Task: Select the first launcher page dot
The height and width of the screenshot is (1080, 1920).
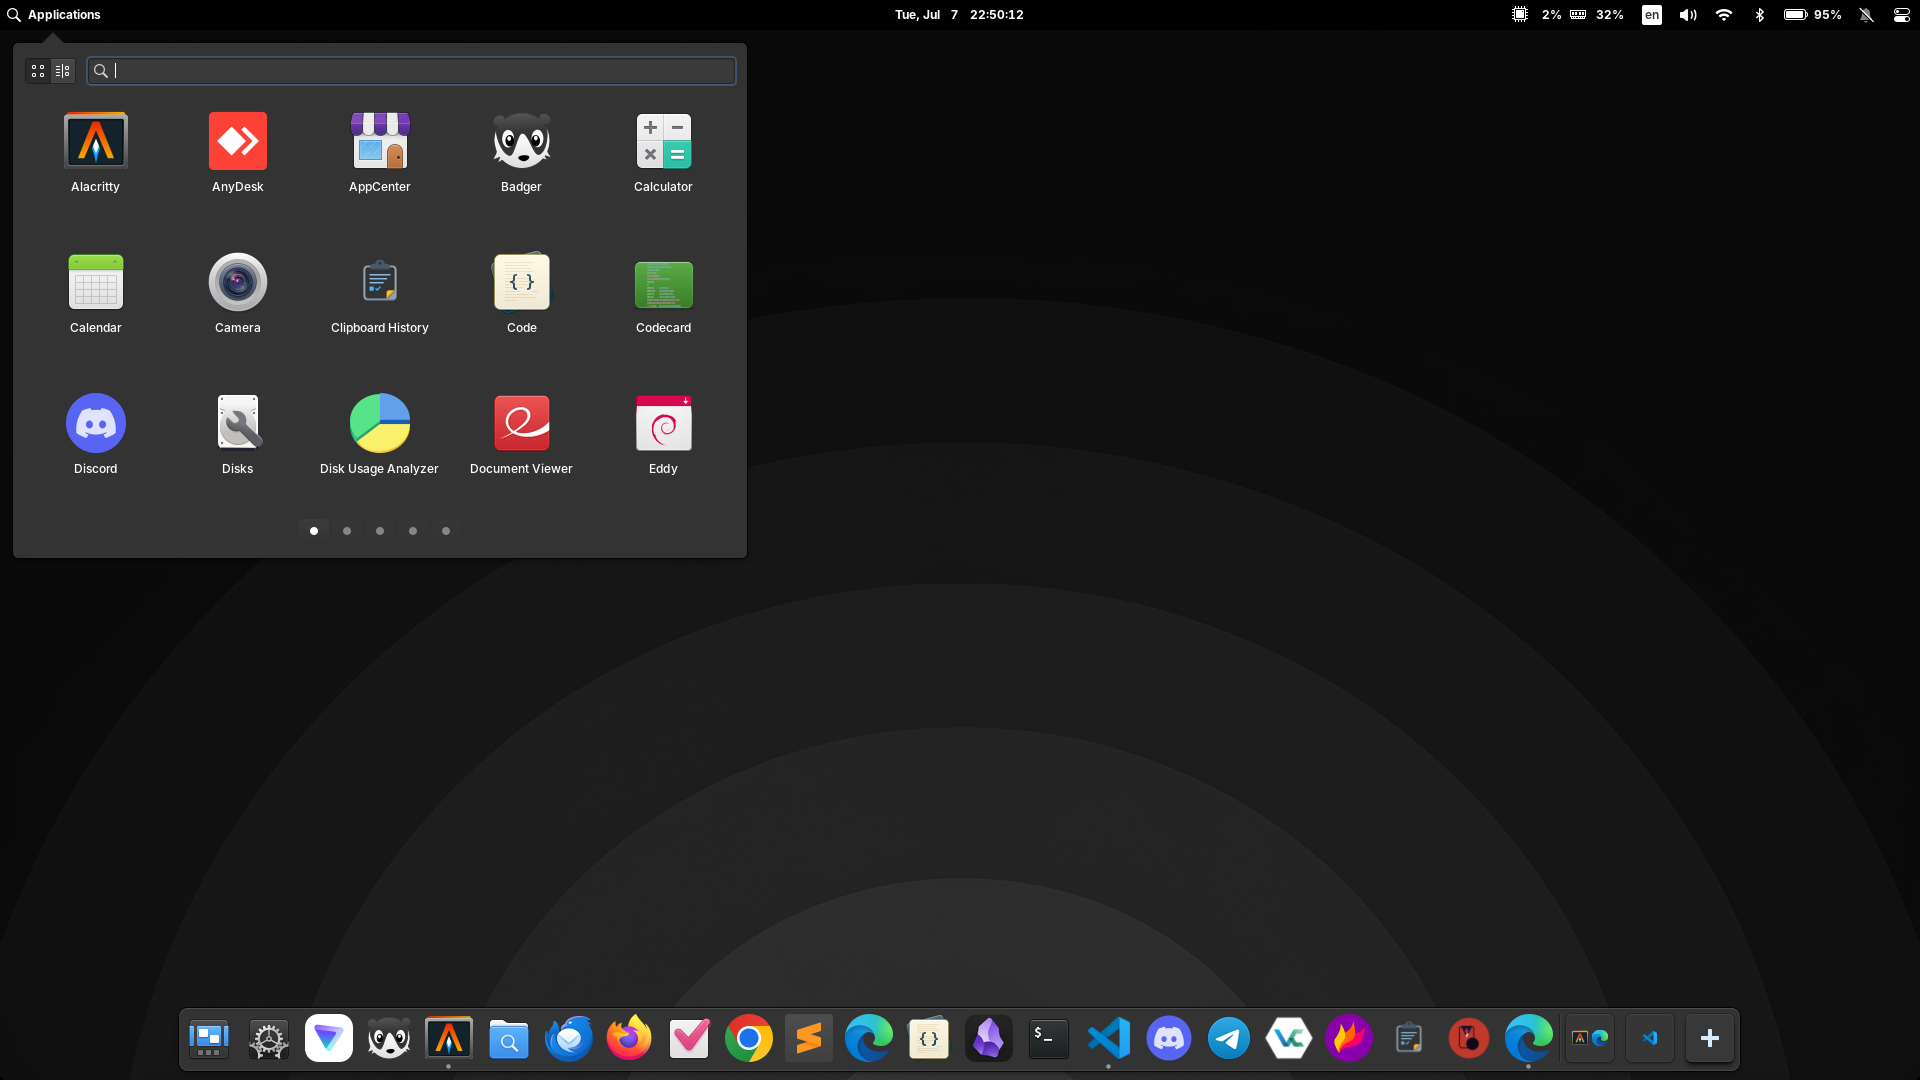Action: (314, 531)
